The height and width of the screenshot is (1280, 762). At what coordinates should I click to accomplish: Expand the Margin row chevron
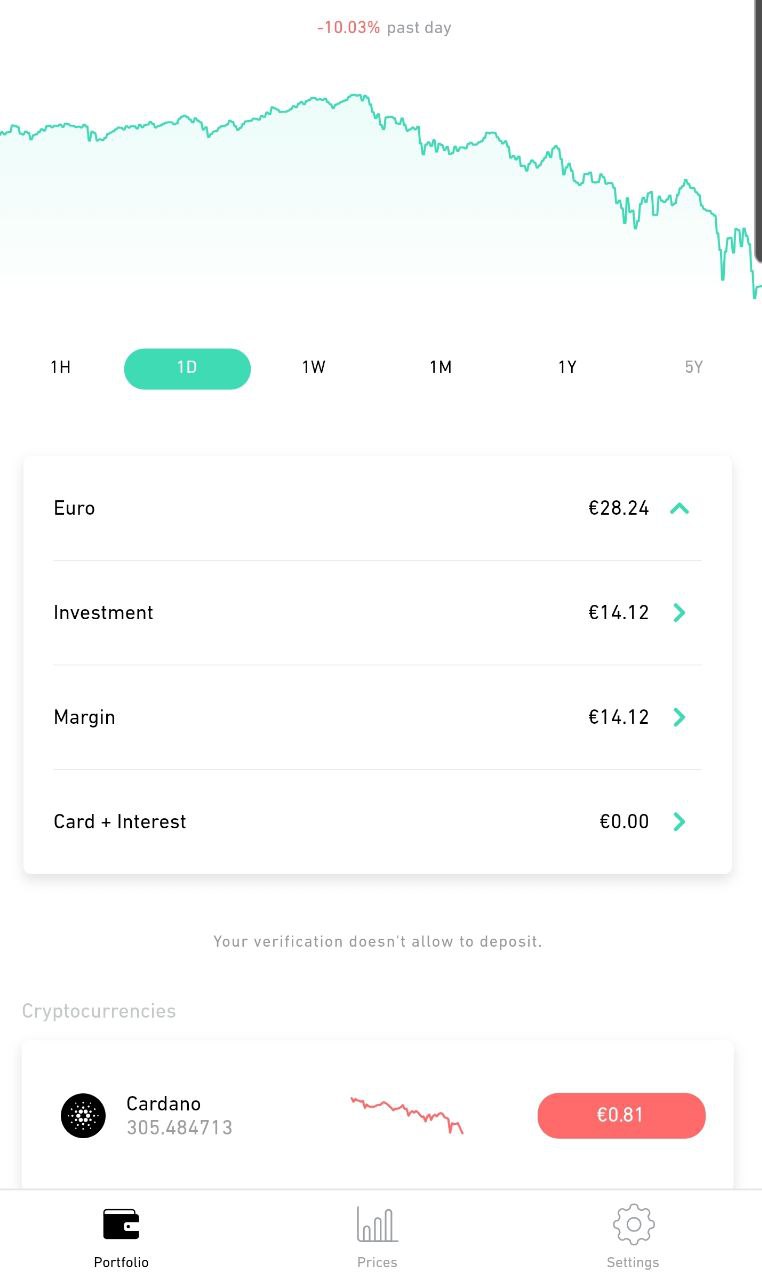679,717
